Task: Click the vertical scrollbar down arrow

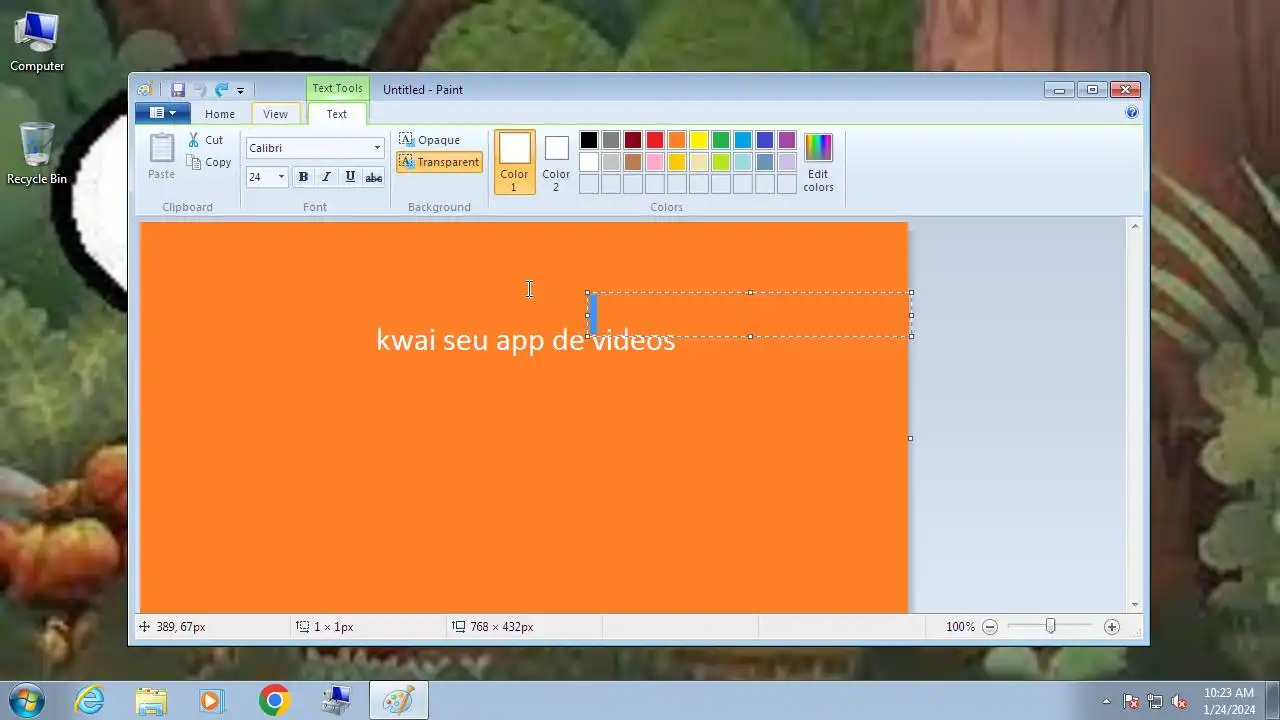Action: point(1134,605)
